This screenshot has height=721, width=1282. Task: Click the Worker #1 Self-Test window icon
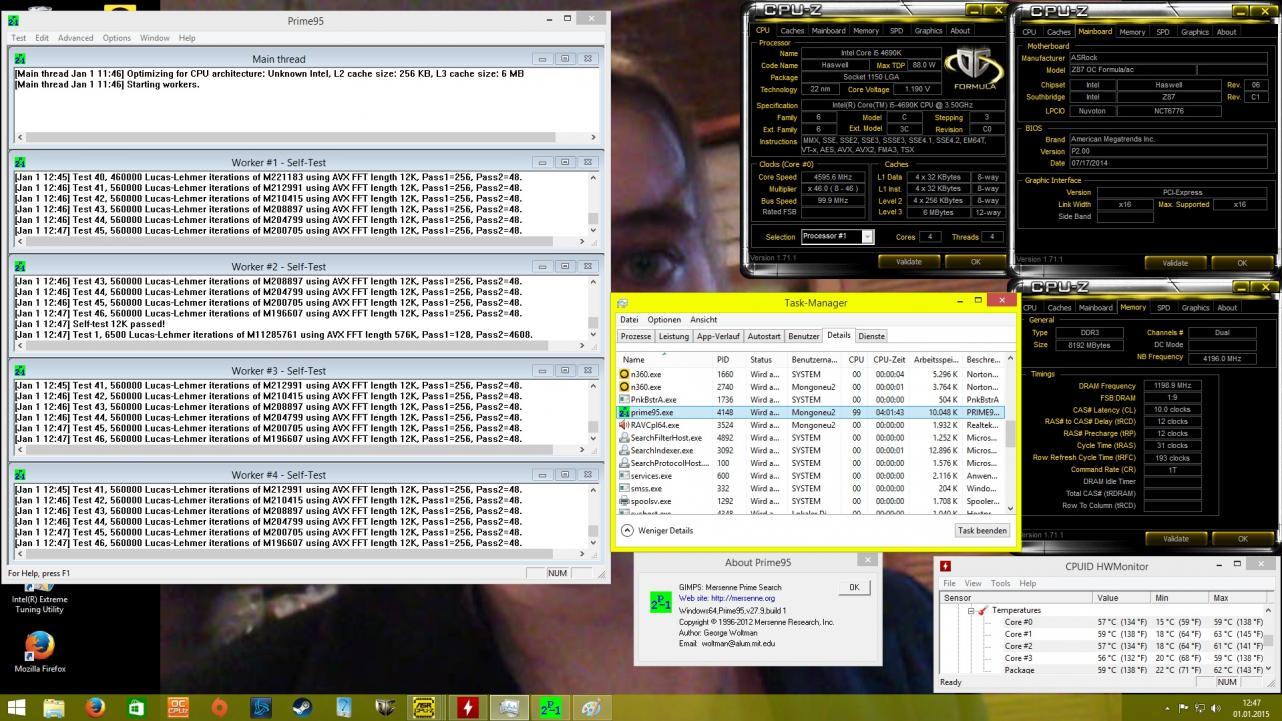tap(20, 162)
